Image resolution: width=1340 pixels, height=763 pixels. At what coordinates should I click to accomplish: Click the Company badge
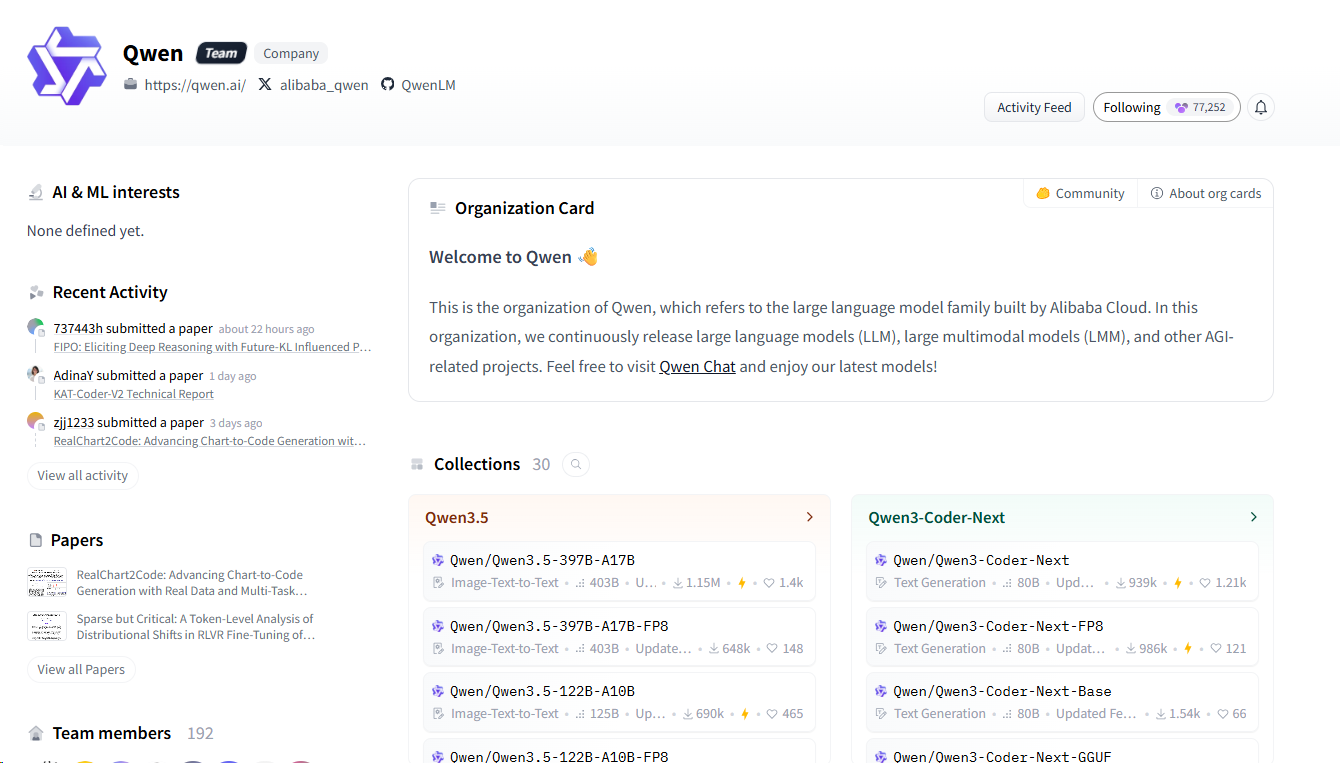tap(291, 54)
